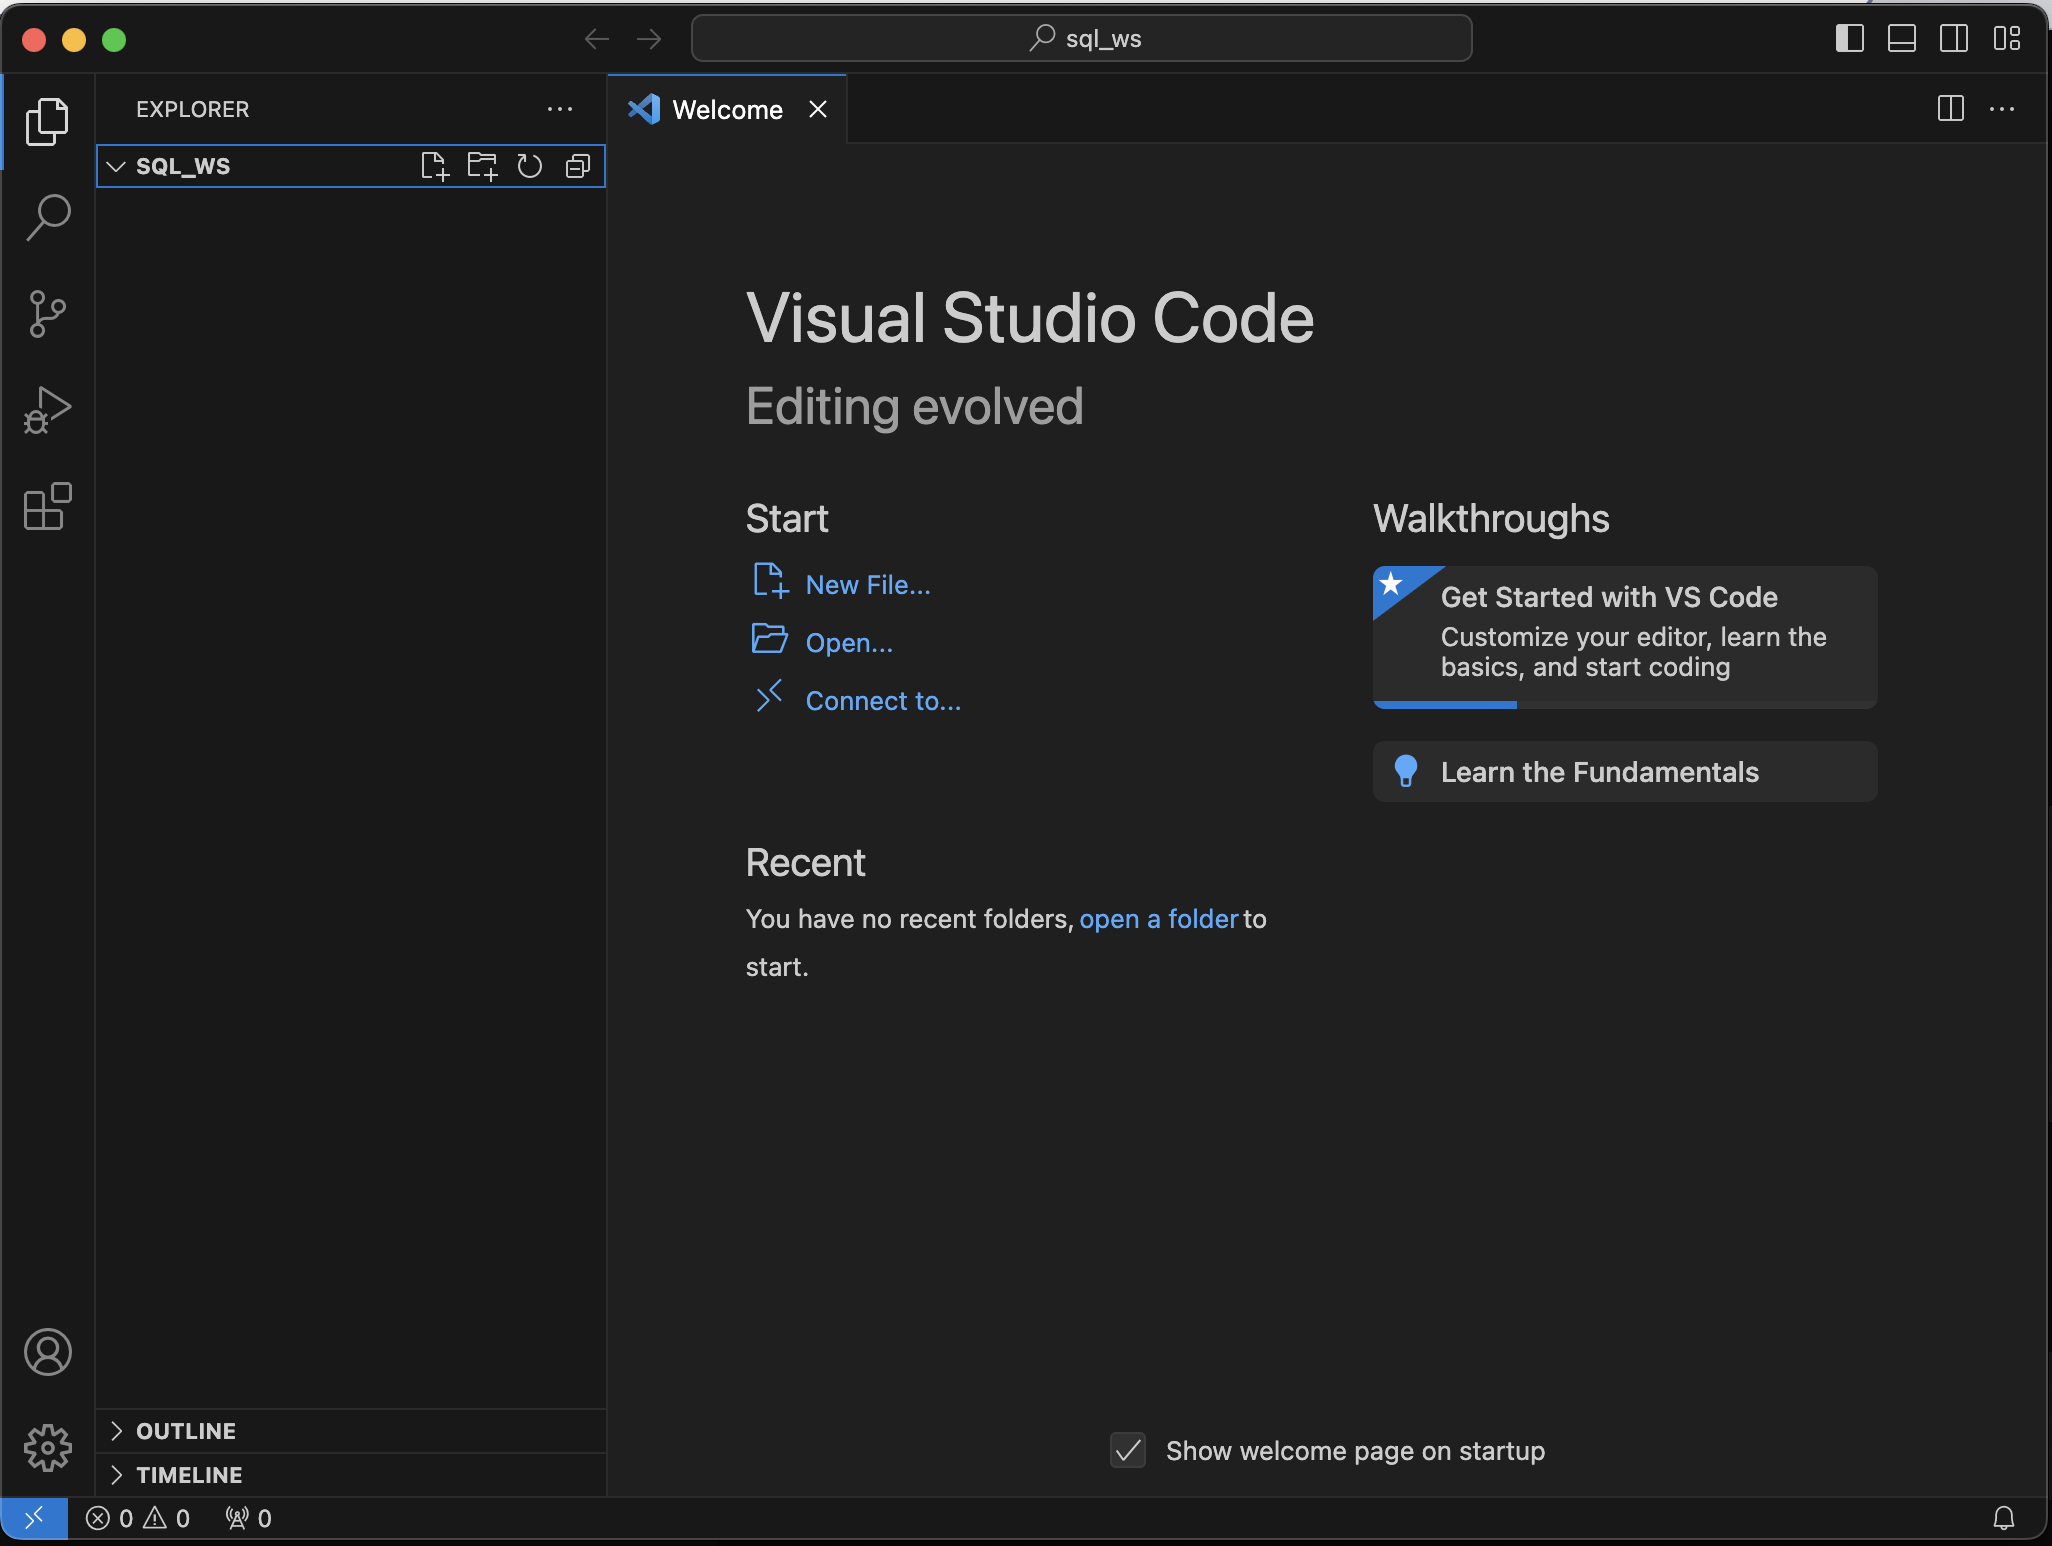The width and height of the screenshot is (2052, 1546).
Task: Click the open a folder link
Action: tap(1158, 919)
